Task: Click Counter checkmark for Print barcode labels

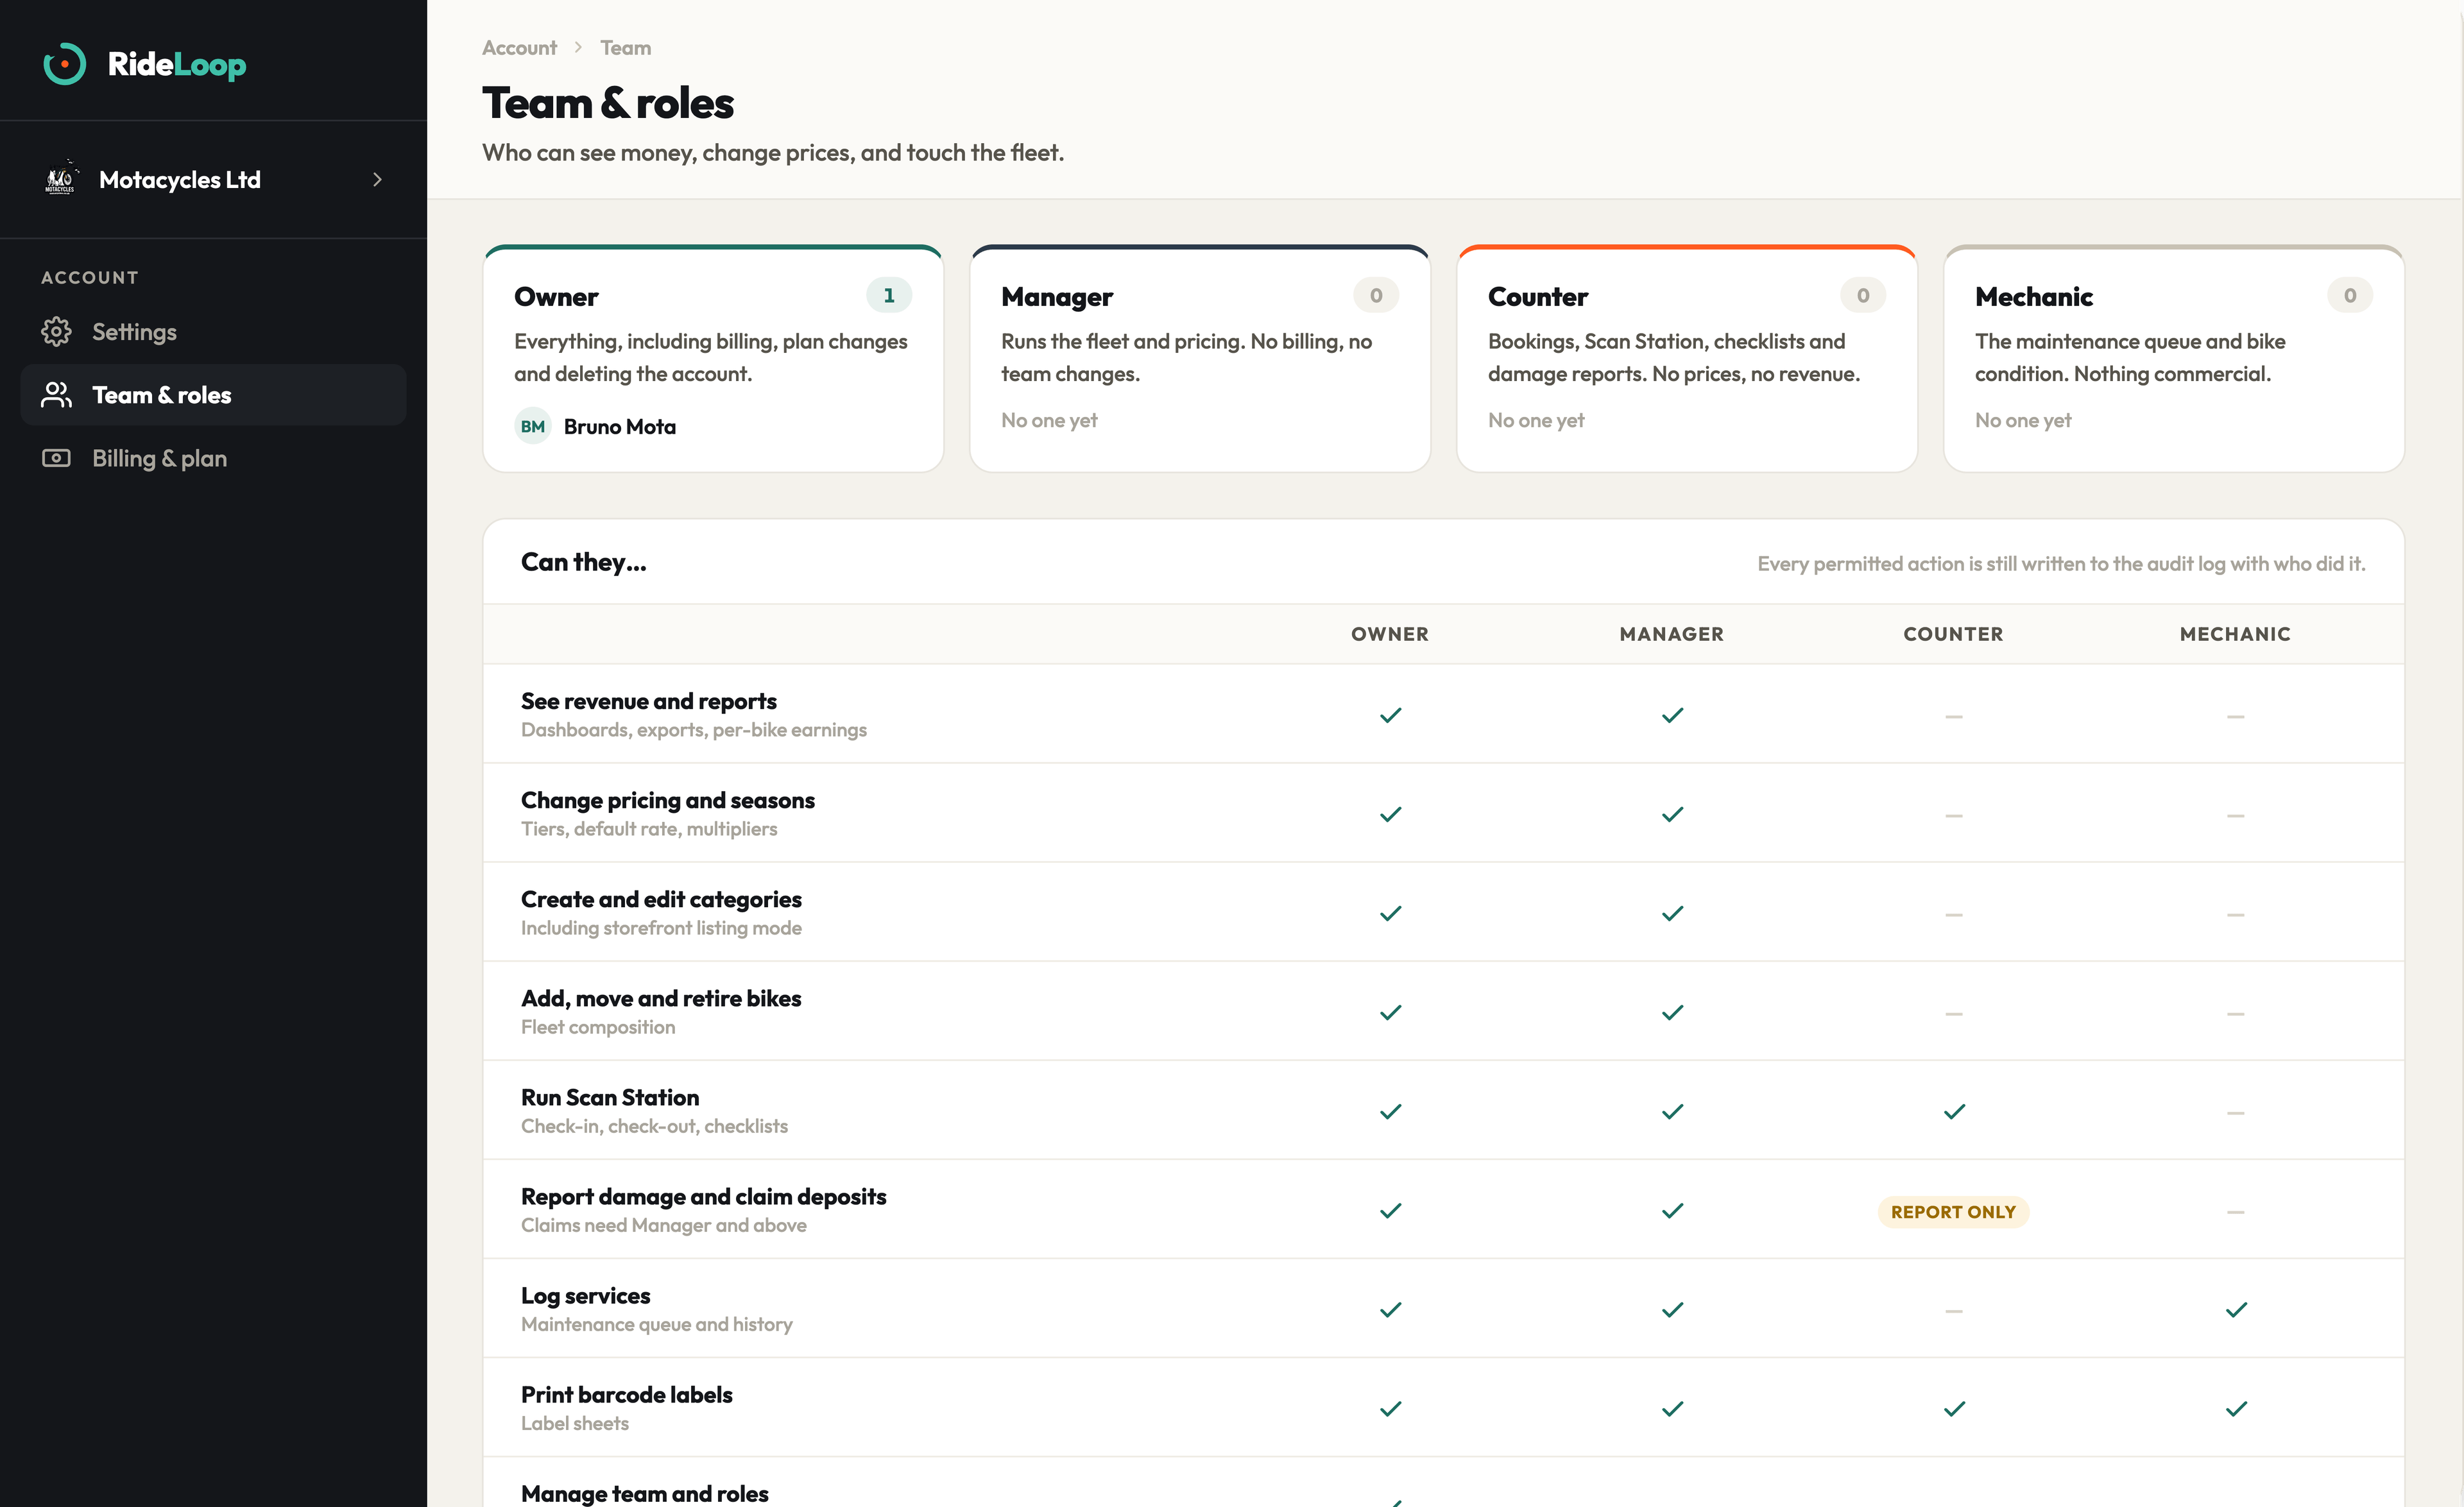Action: click(1955, 1408)
